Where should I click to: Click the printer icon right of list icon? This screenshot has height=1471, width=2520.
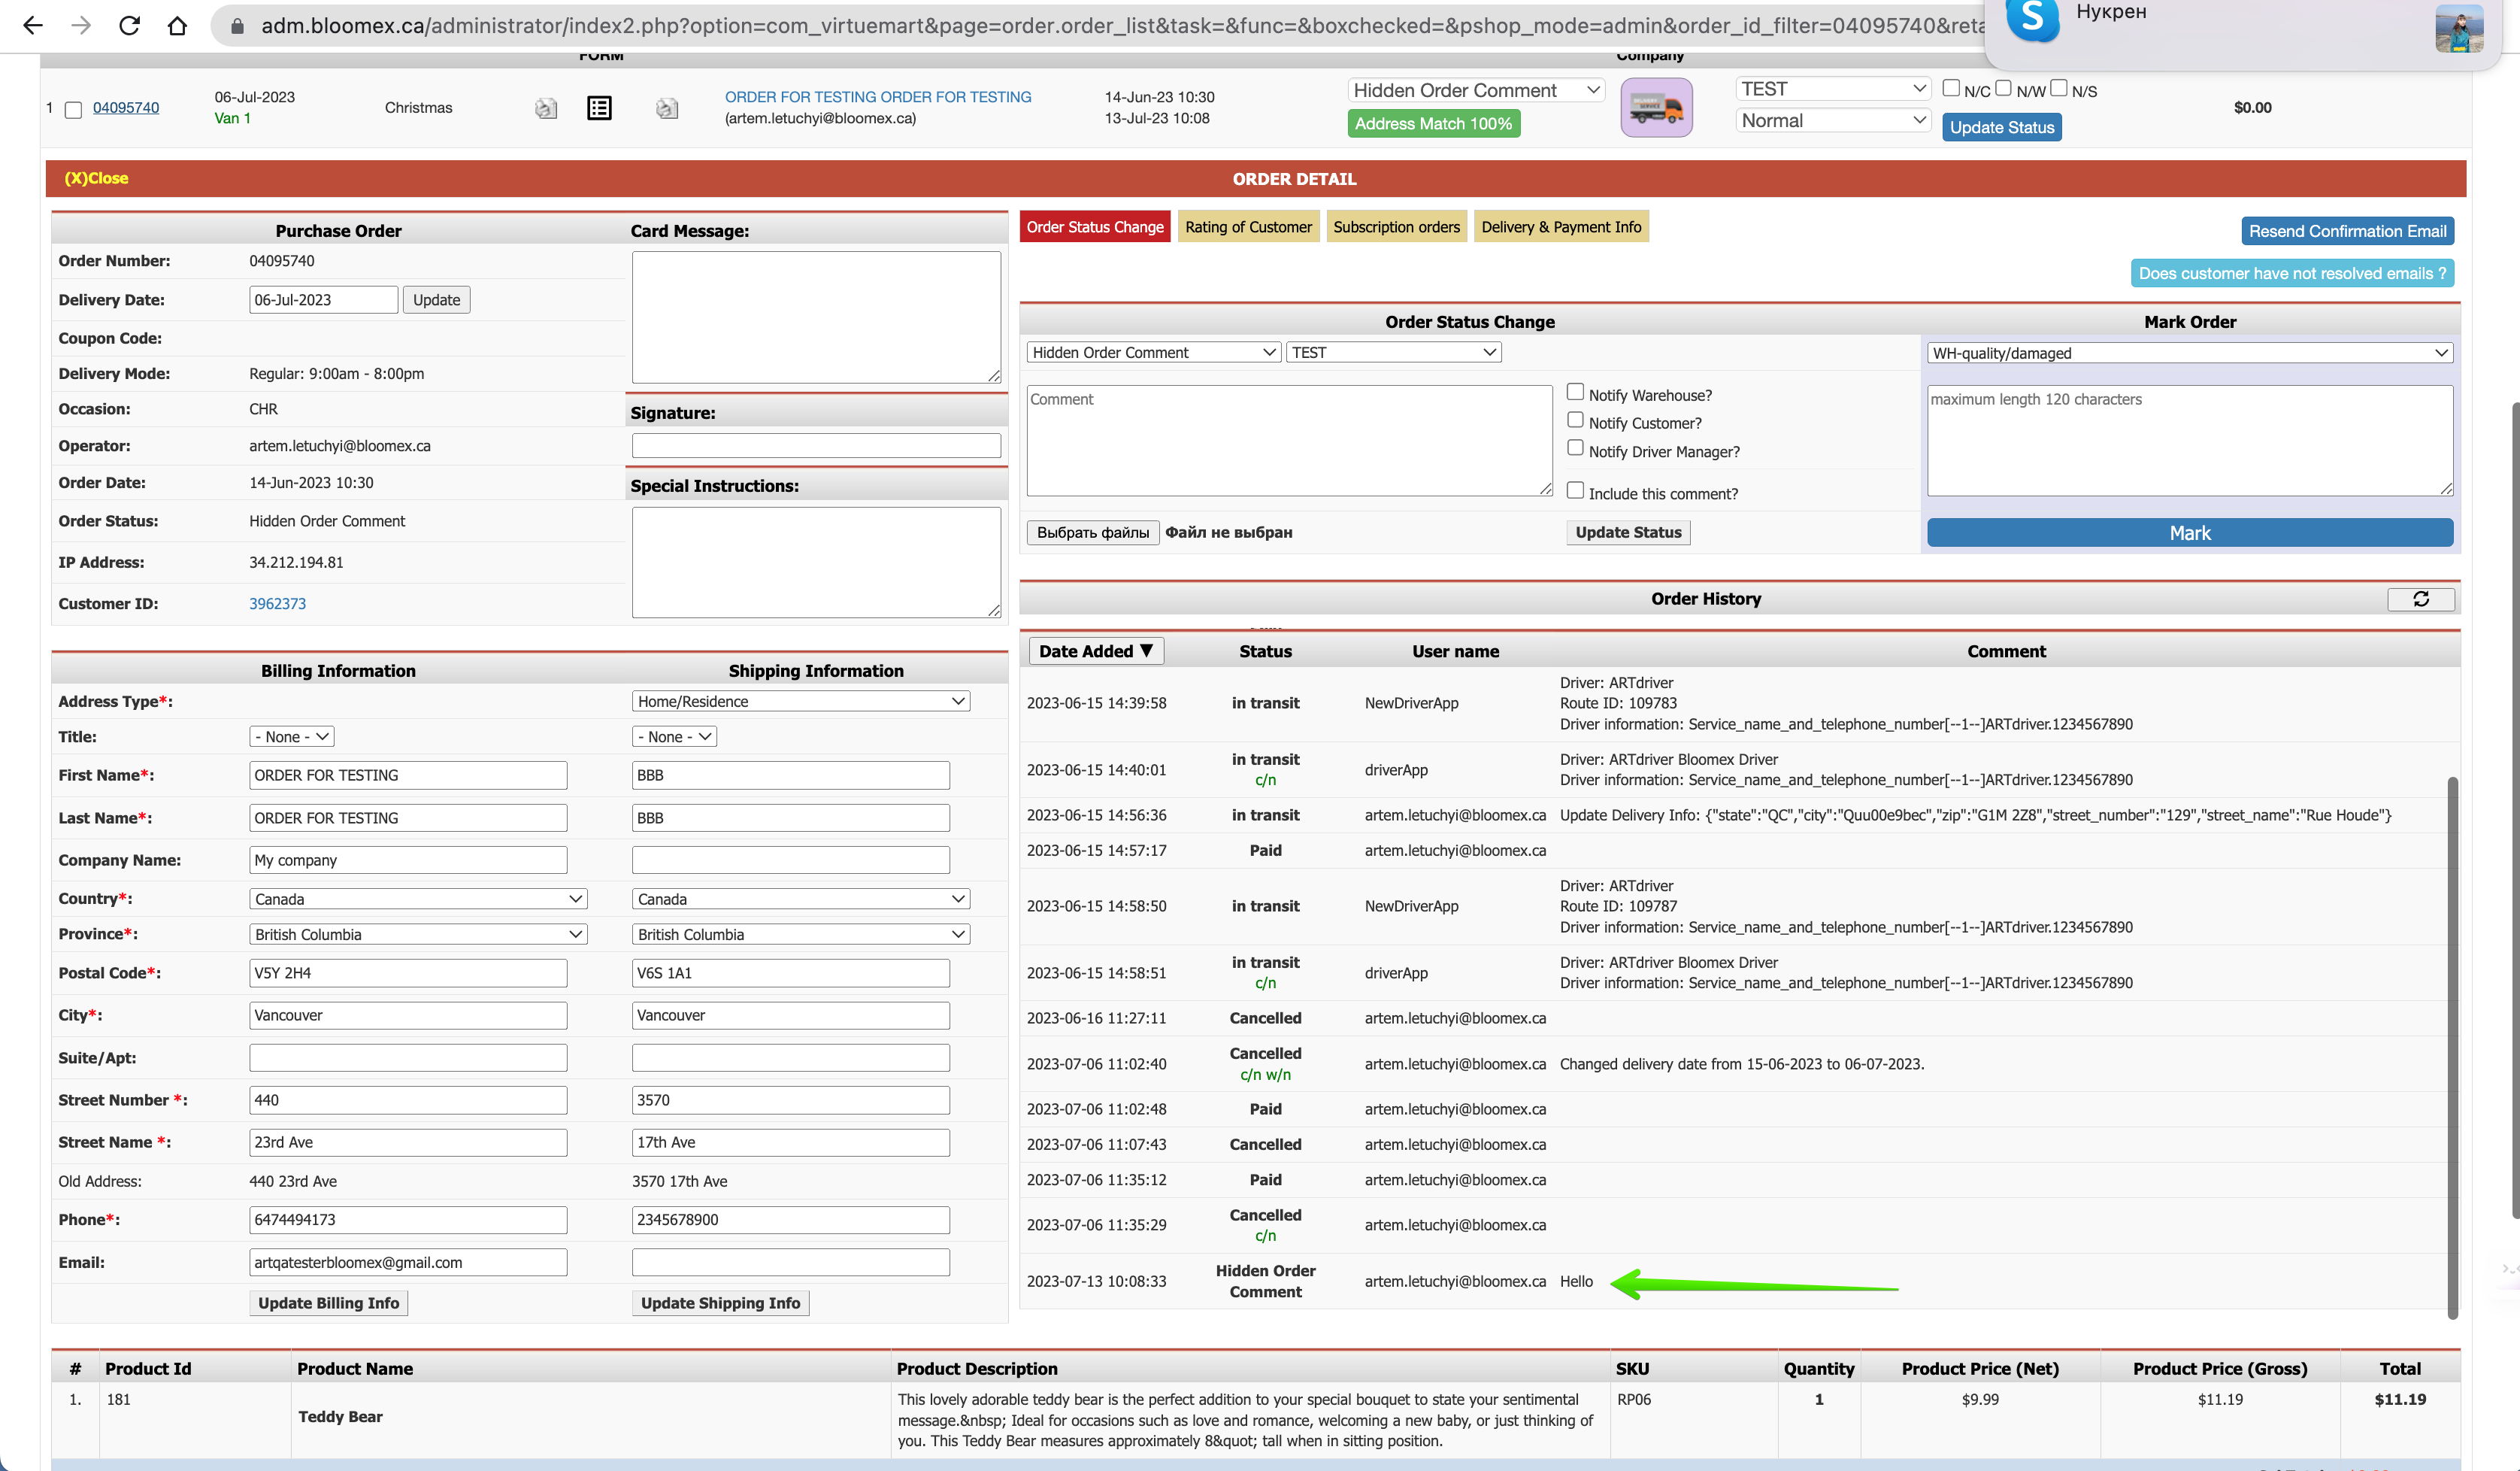(666, 108)
